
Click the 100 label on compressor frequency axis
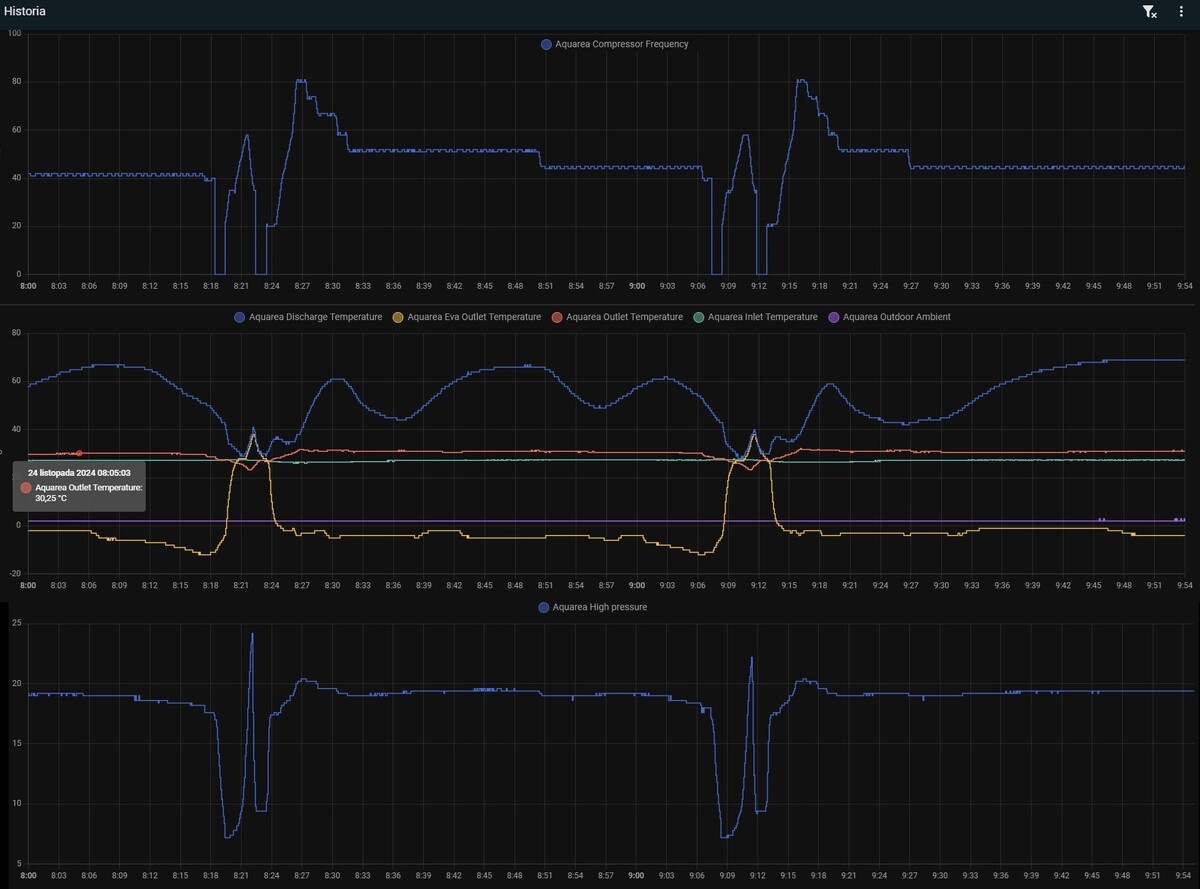pyautogui.click(x=14, y=34)
